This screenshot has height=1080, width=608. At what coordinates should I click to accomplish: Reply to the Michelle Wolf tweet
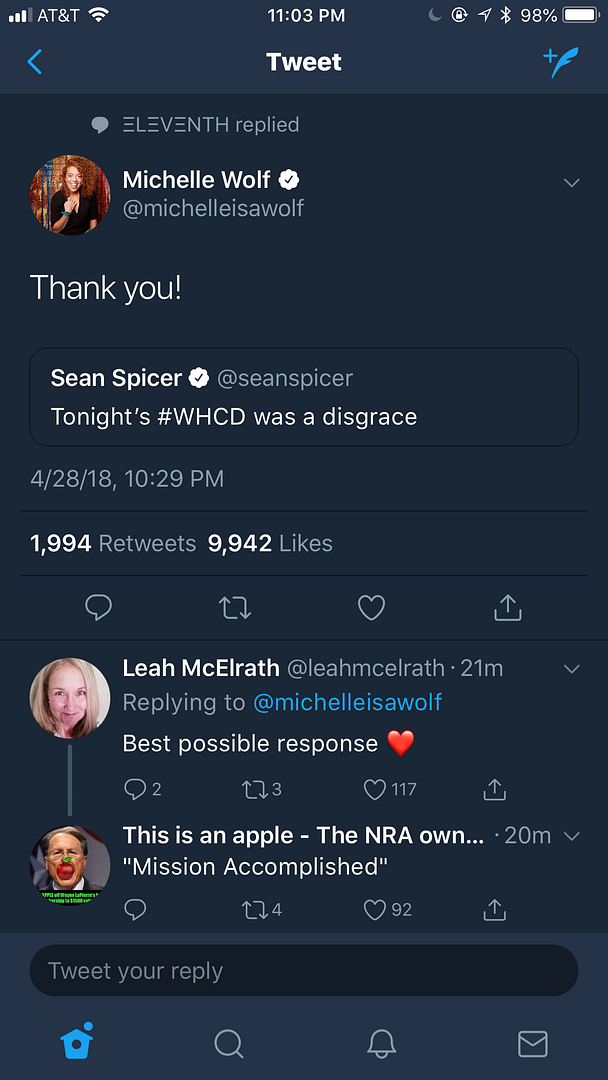(98, 607)
